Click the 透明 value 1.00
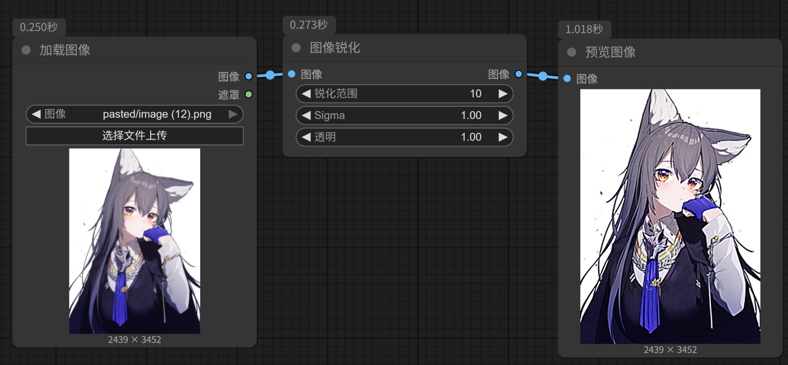The height and width of the screenshot is (365, 788). pyautogui.click(x=471, y=137)
